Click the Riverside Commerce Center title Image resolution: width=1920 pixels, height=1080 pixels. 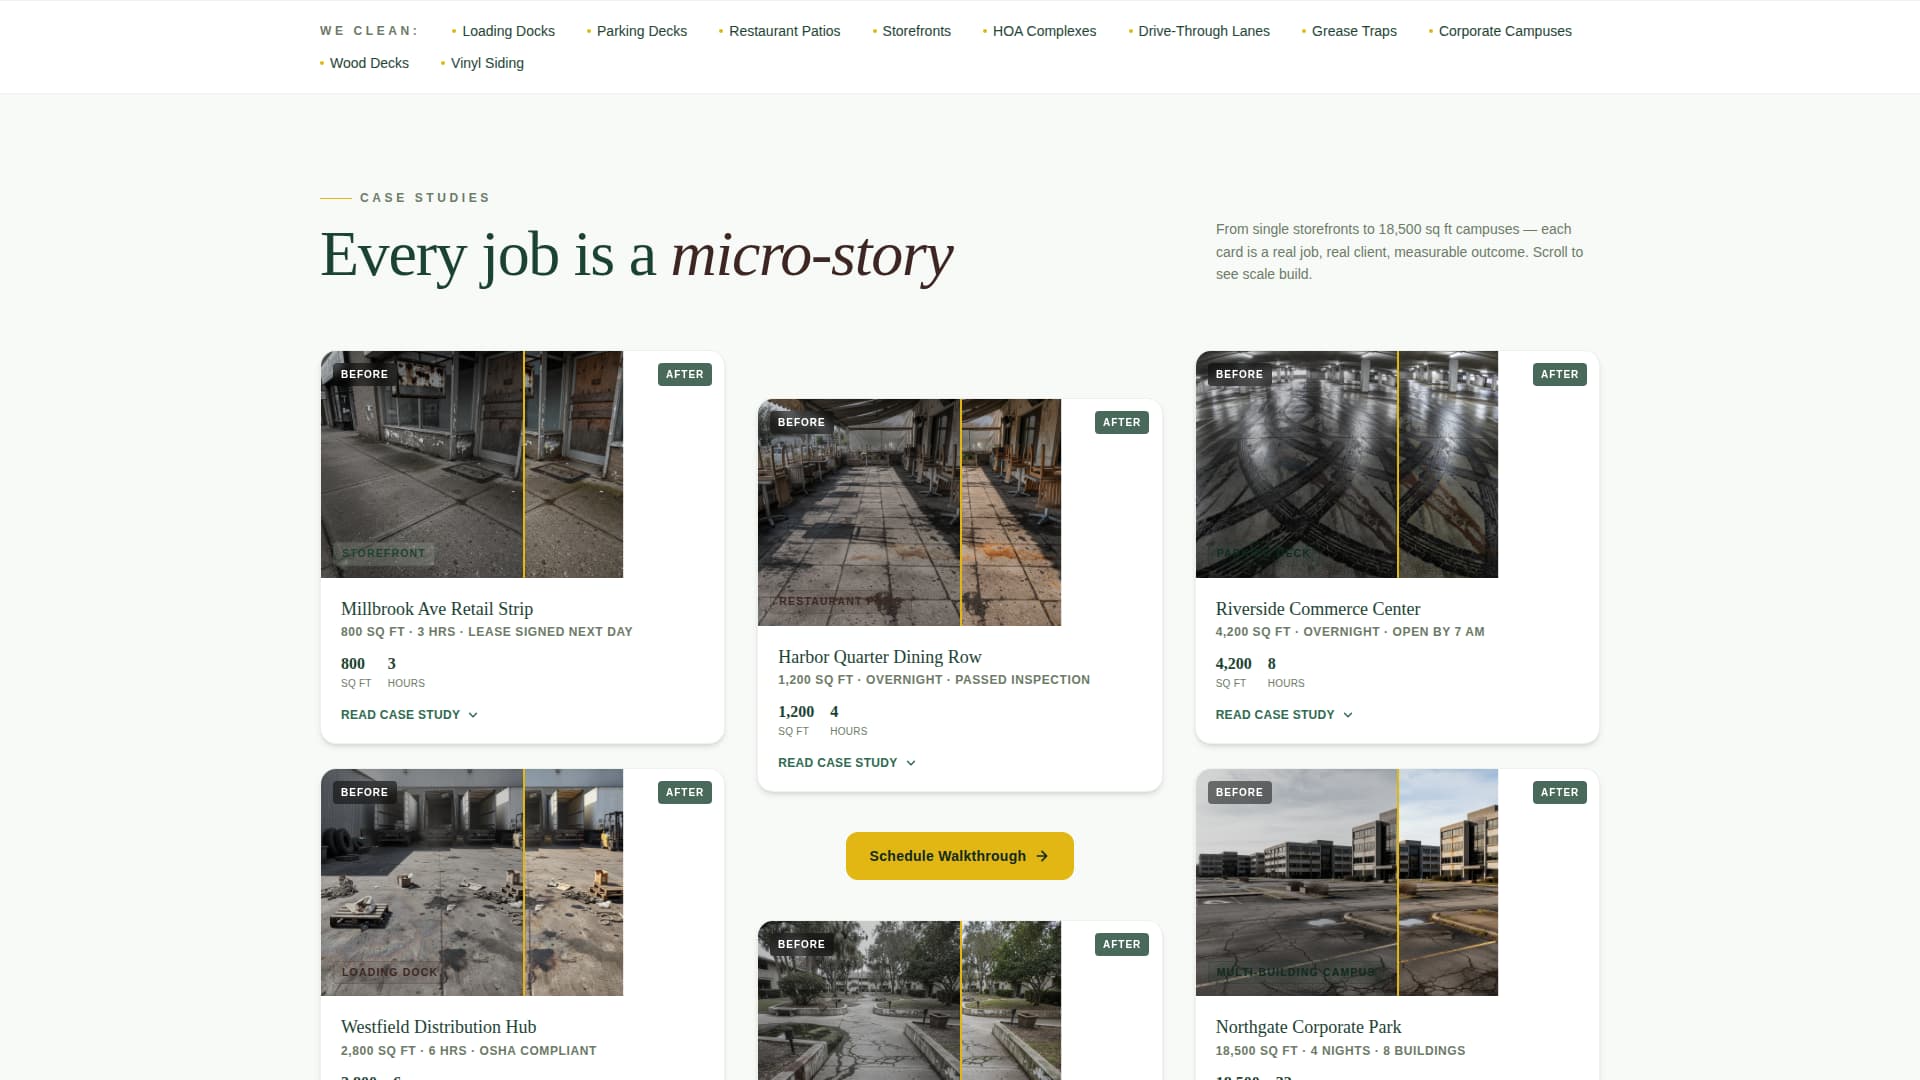[1318, 609]
